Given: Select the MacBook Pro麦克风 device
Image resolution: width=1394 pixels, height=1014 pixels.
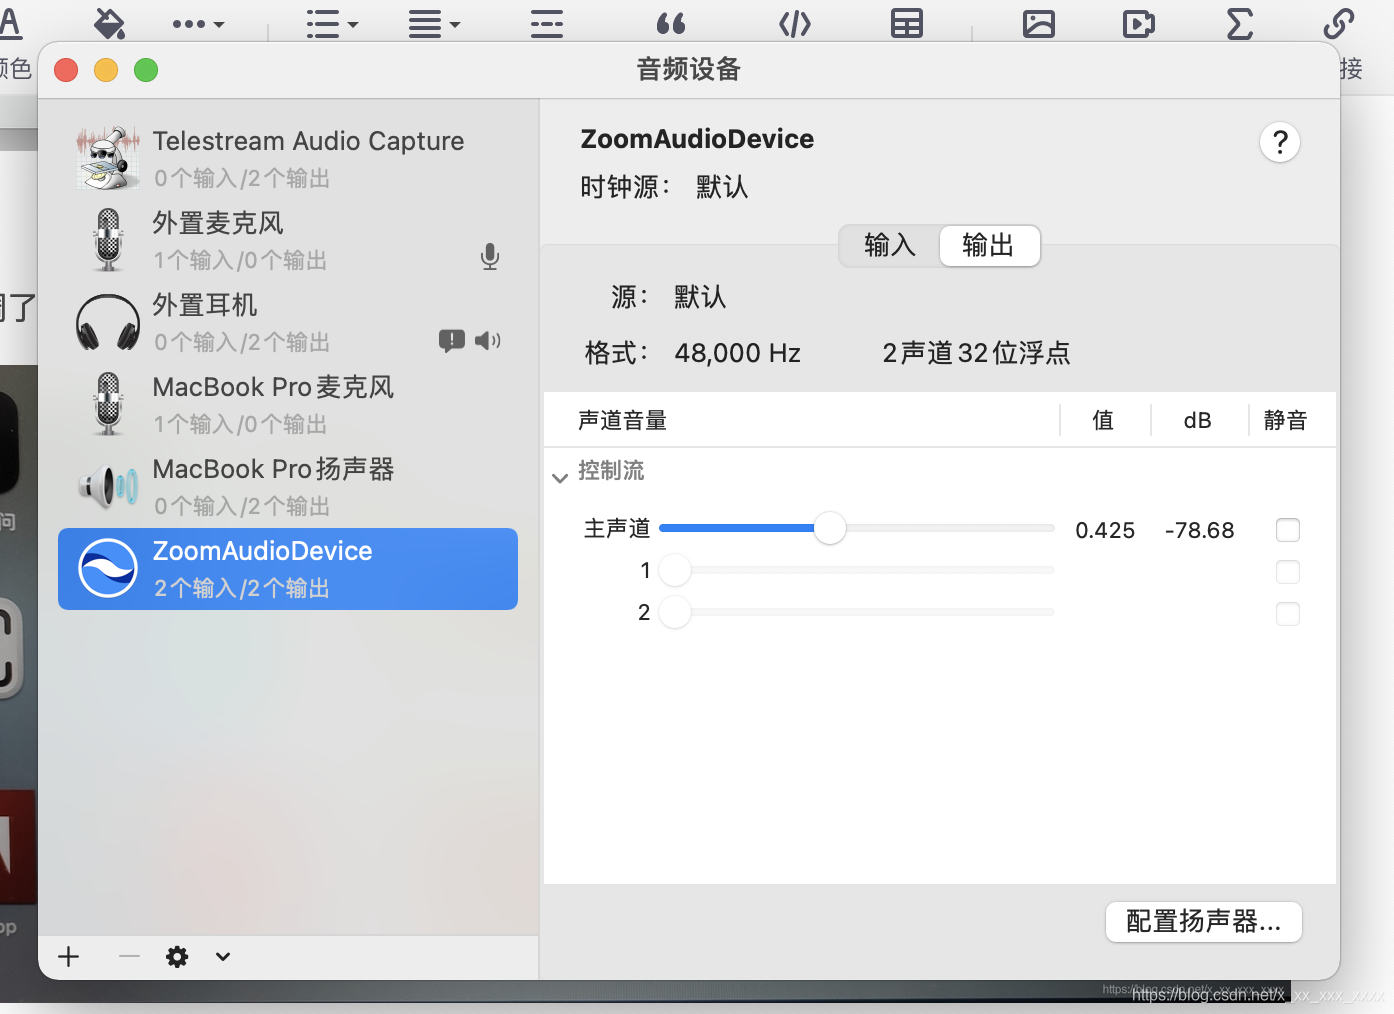Looking at the screenshot, I should tap(288, 404).
